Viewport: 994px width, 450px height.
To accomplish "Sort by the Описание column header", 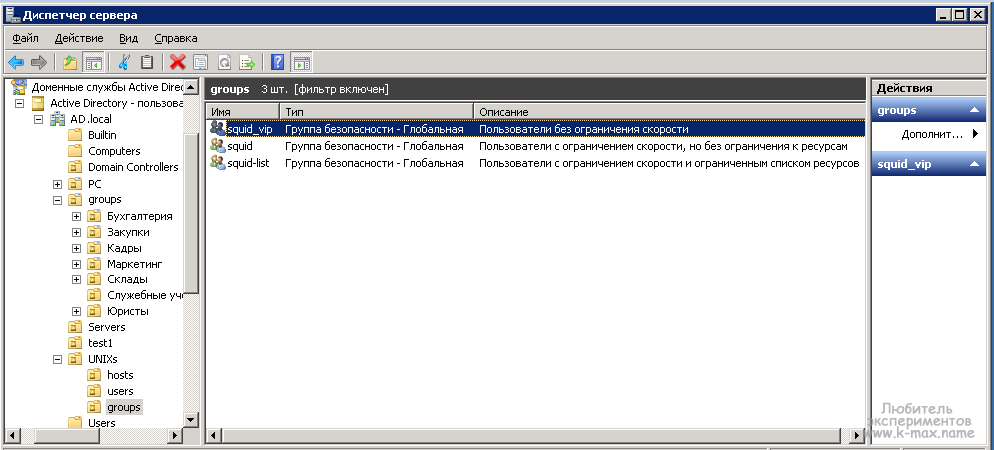I will click(x=669, y=112).
